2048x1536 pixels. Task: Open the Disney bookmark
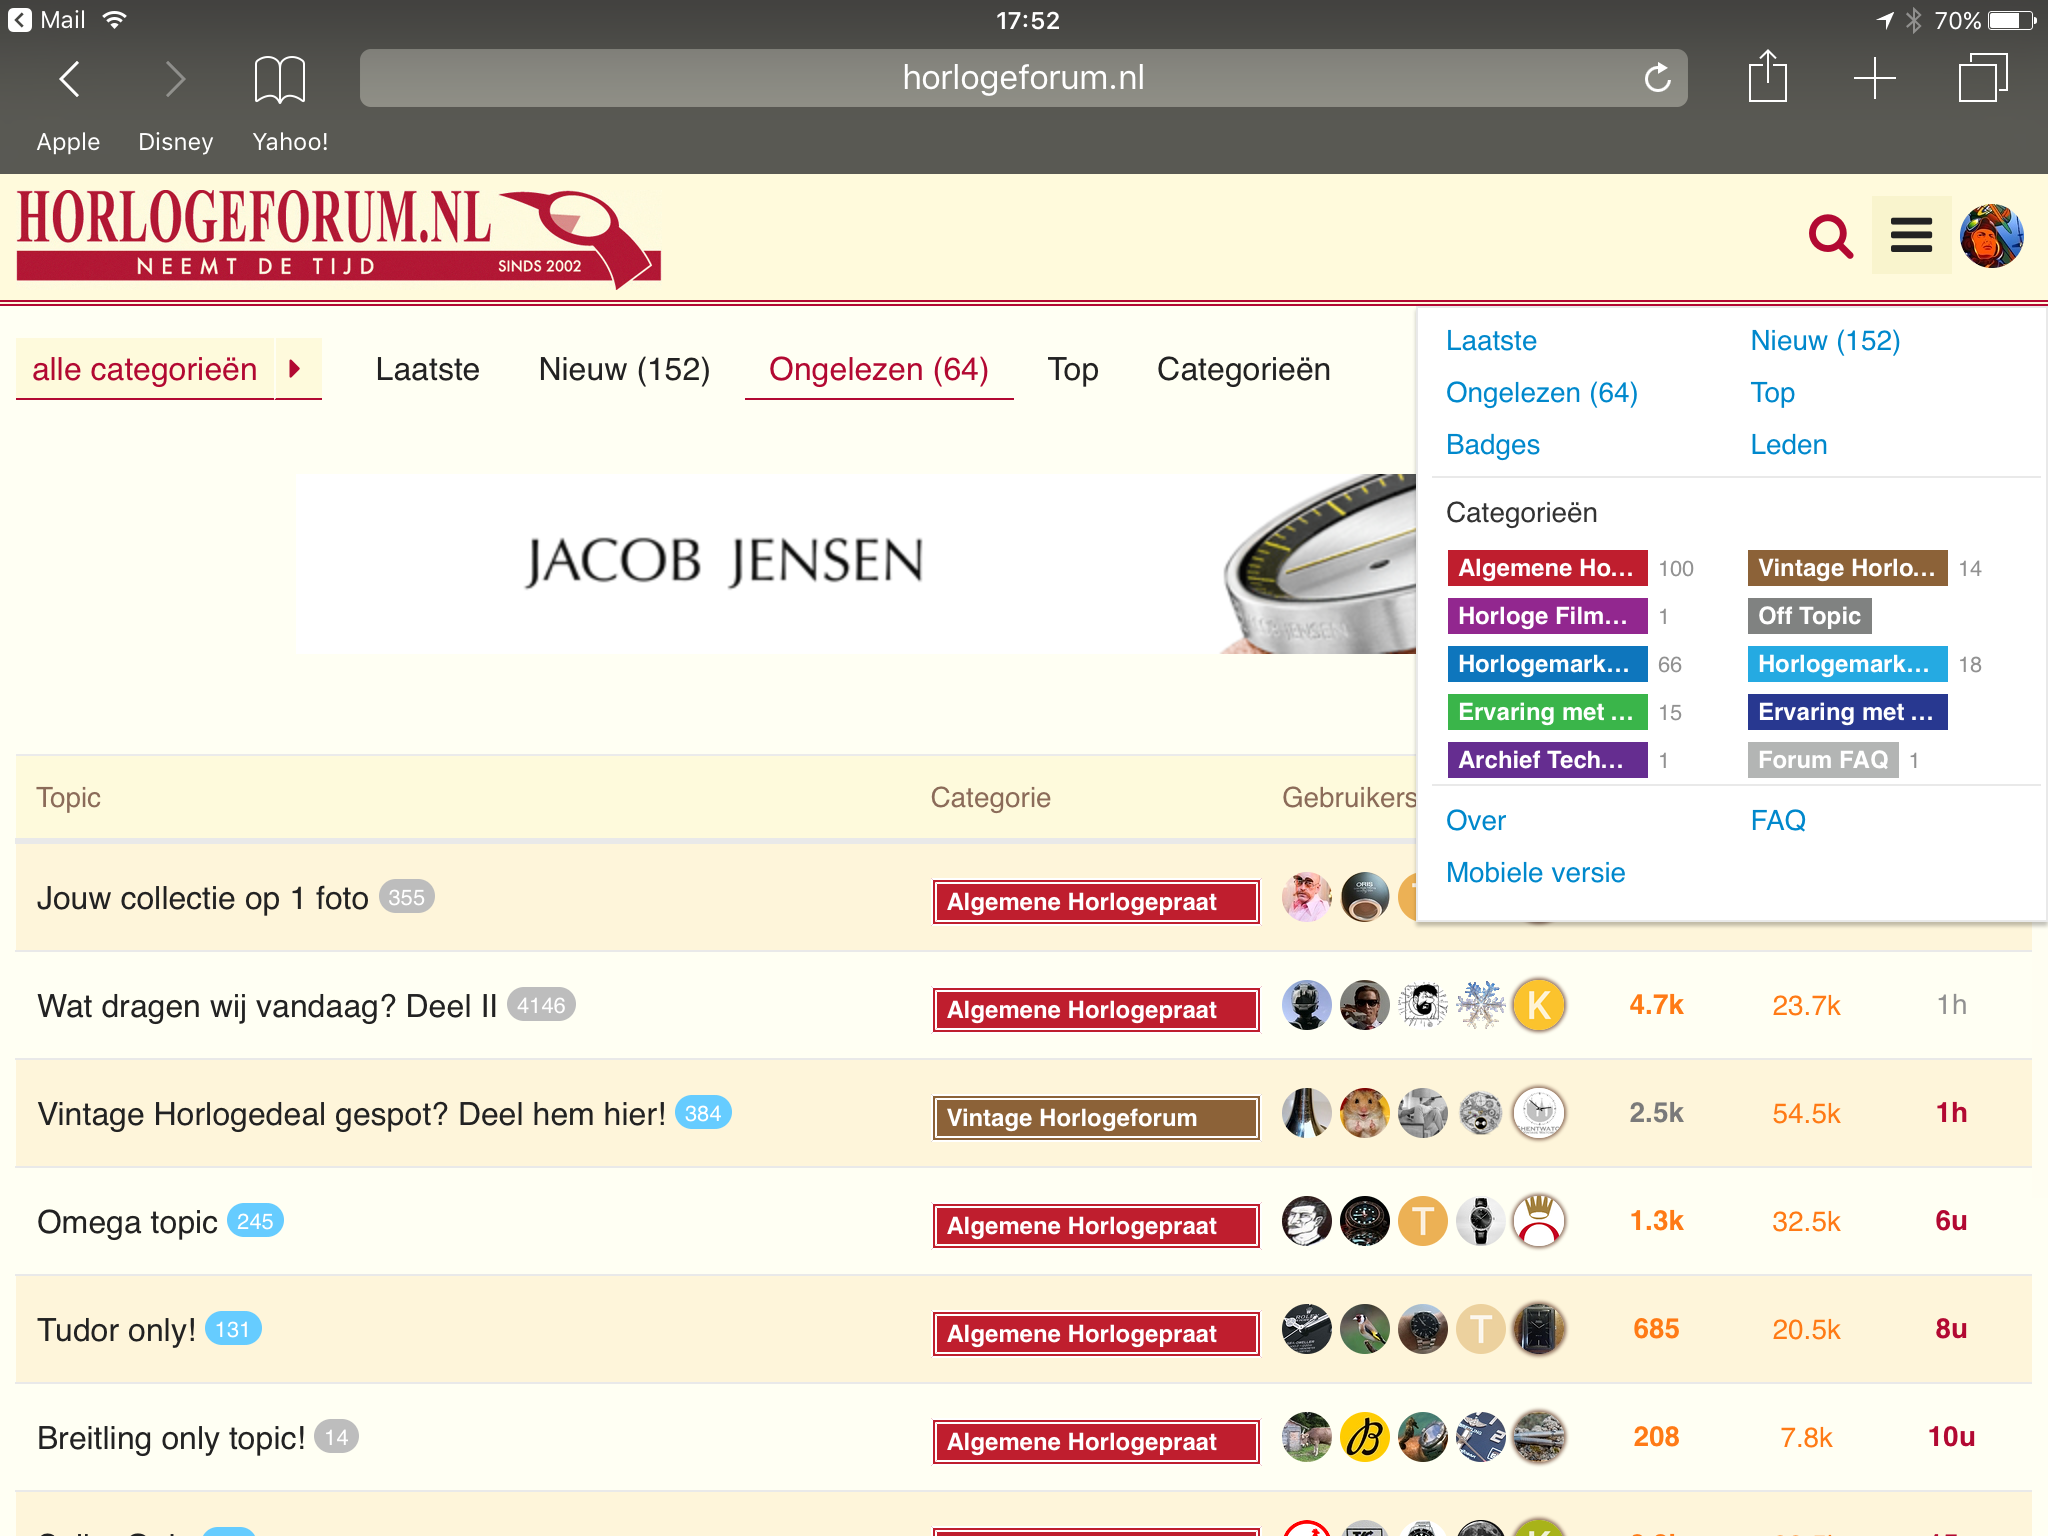pyautogui.click(x=175, y=142)
